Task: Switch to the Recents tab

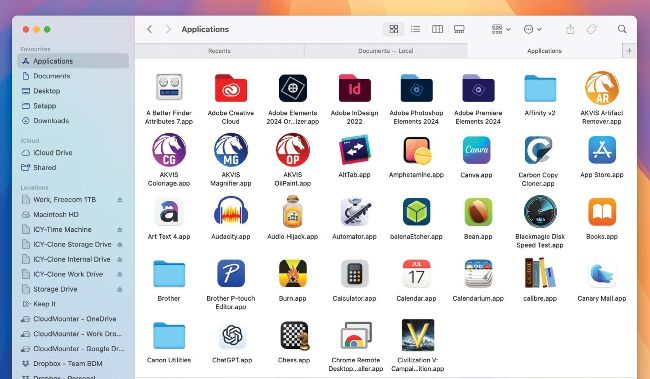Action: (220, 51)
